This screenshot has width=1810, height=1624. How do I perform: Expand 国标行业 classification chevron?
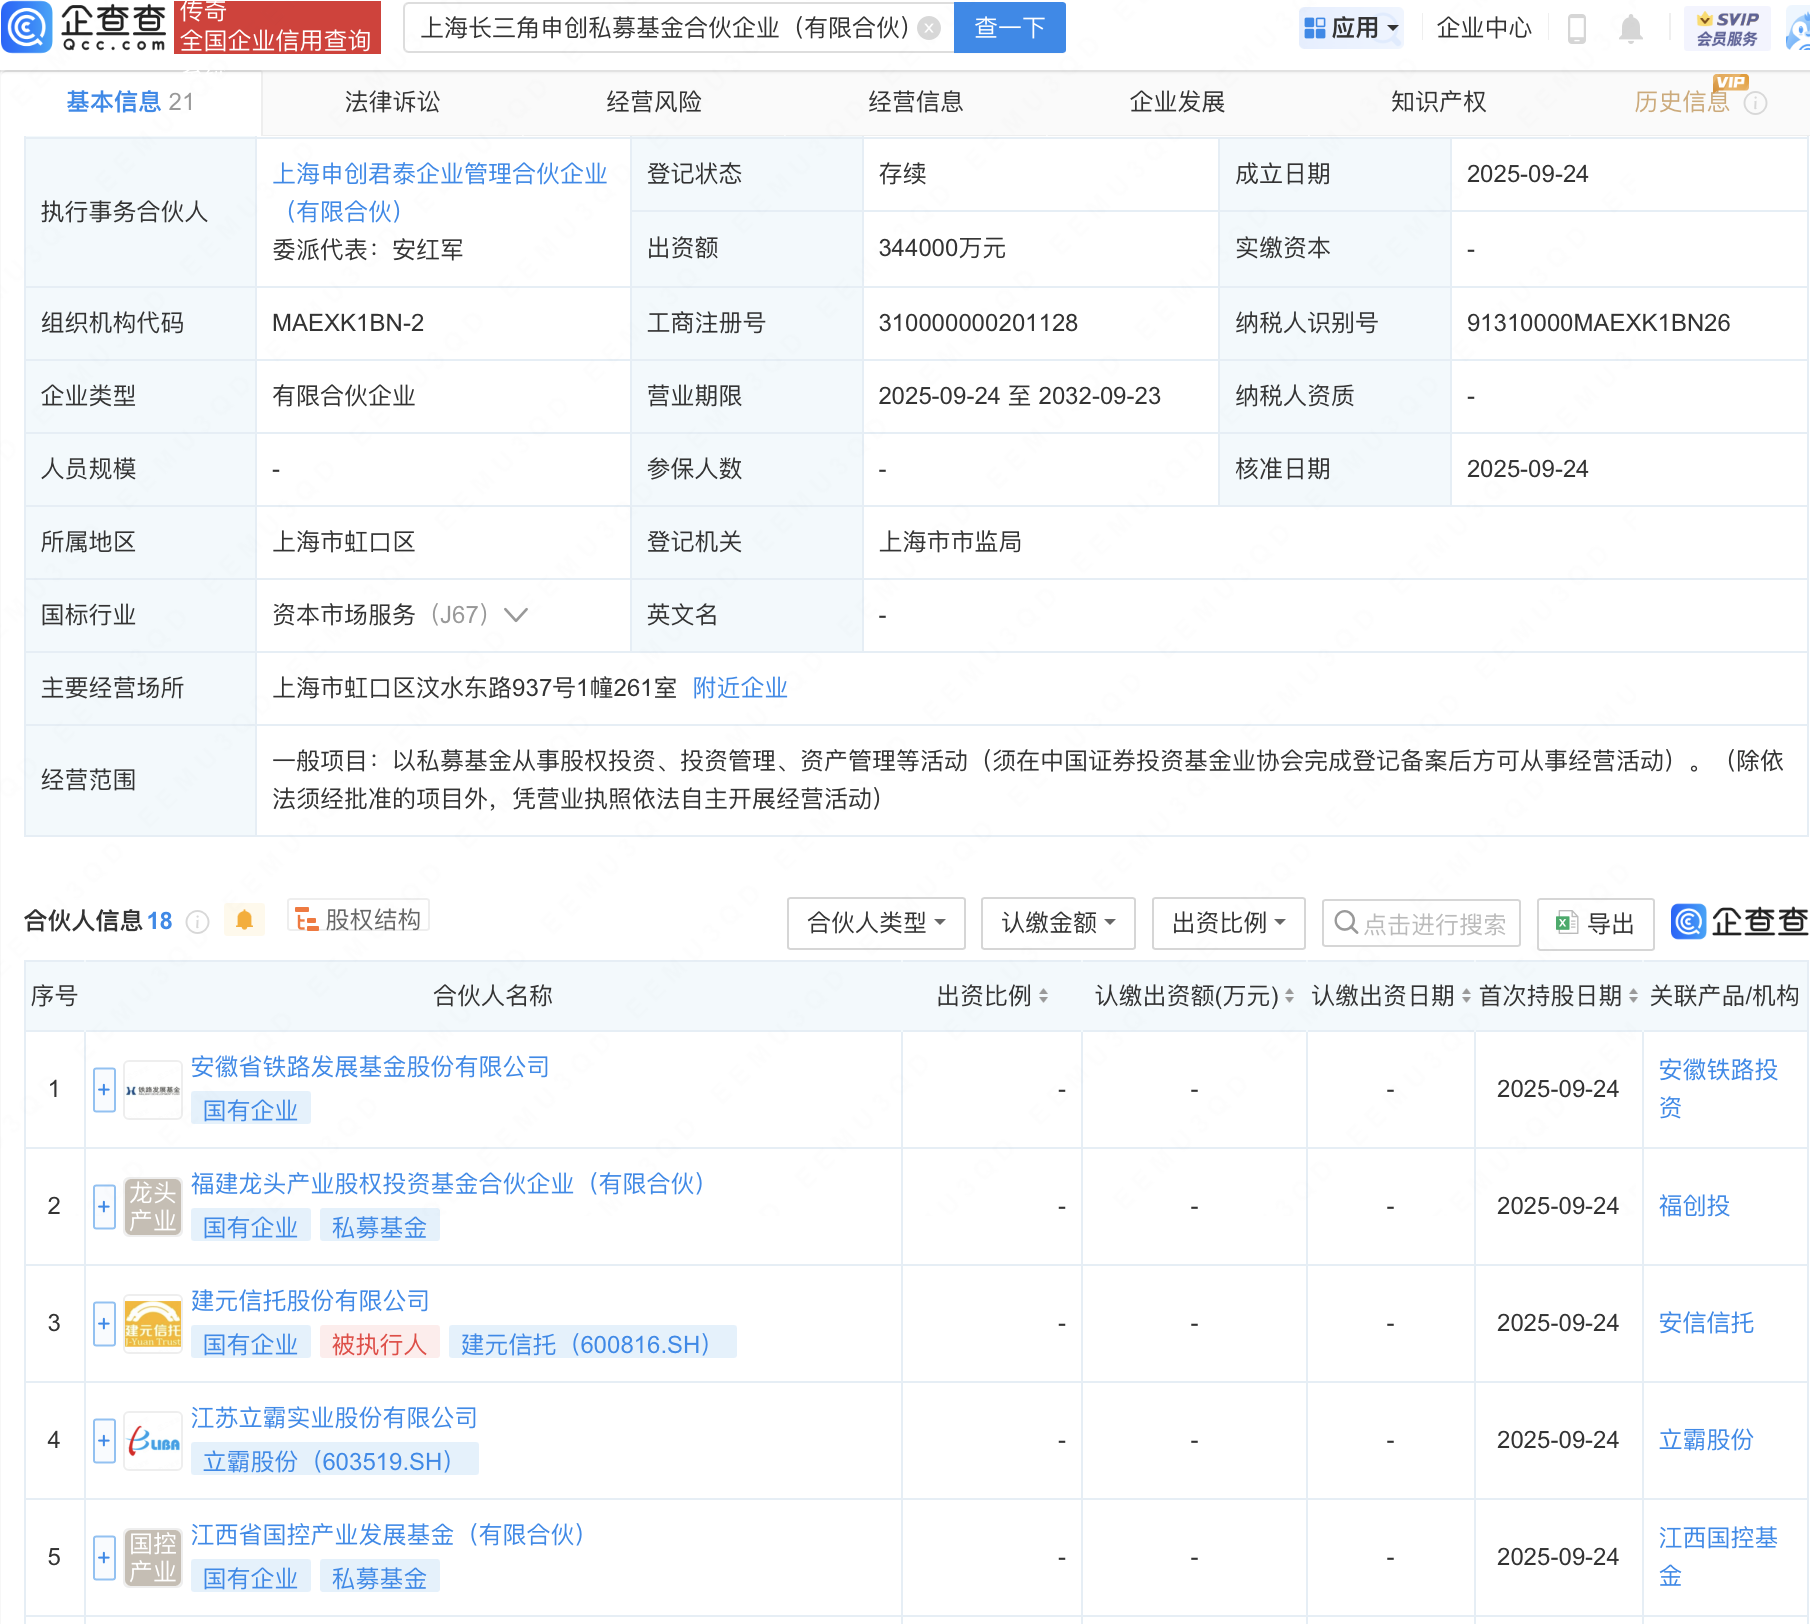tap(516, 615)
